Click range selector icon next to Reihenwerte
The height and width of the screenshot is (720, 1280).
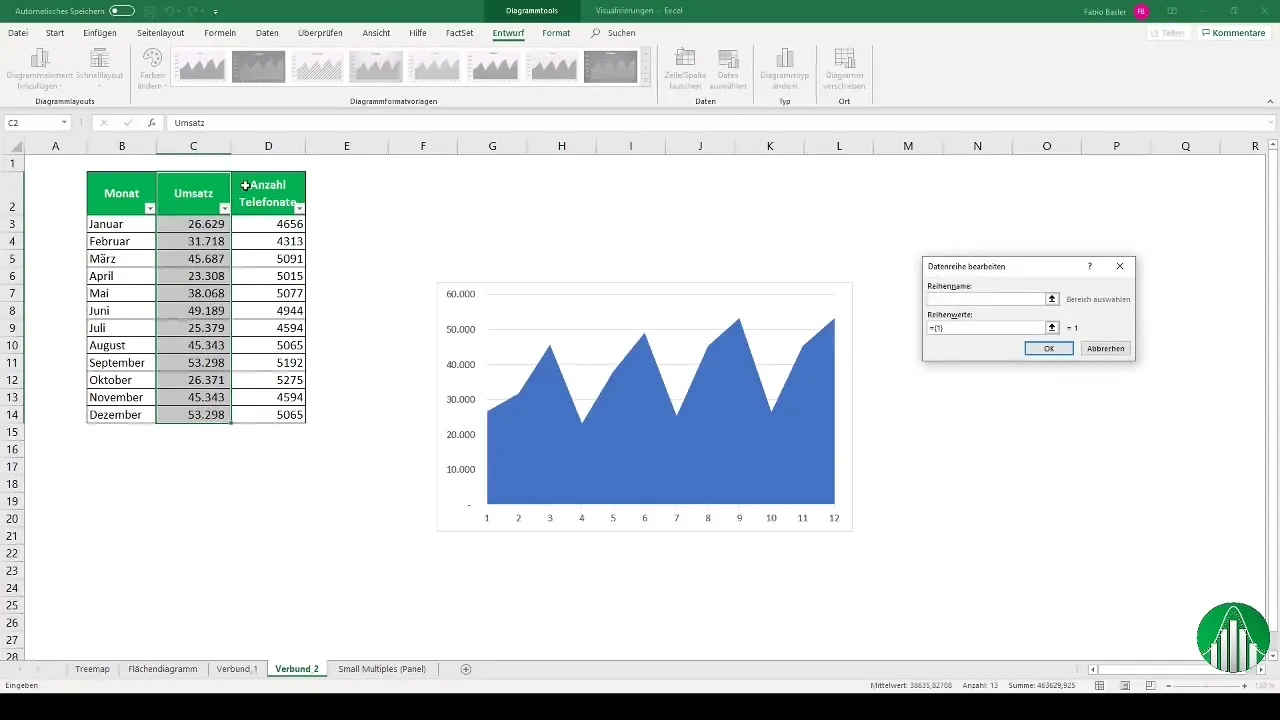click(x=1052, y=328)
